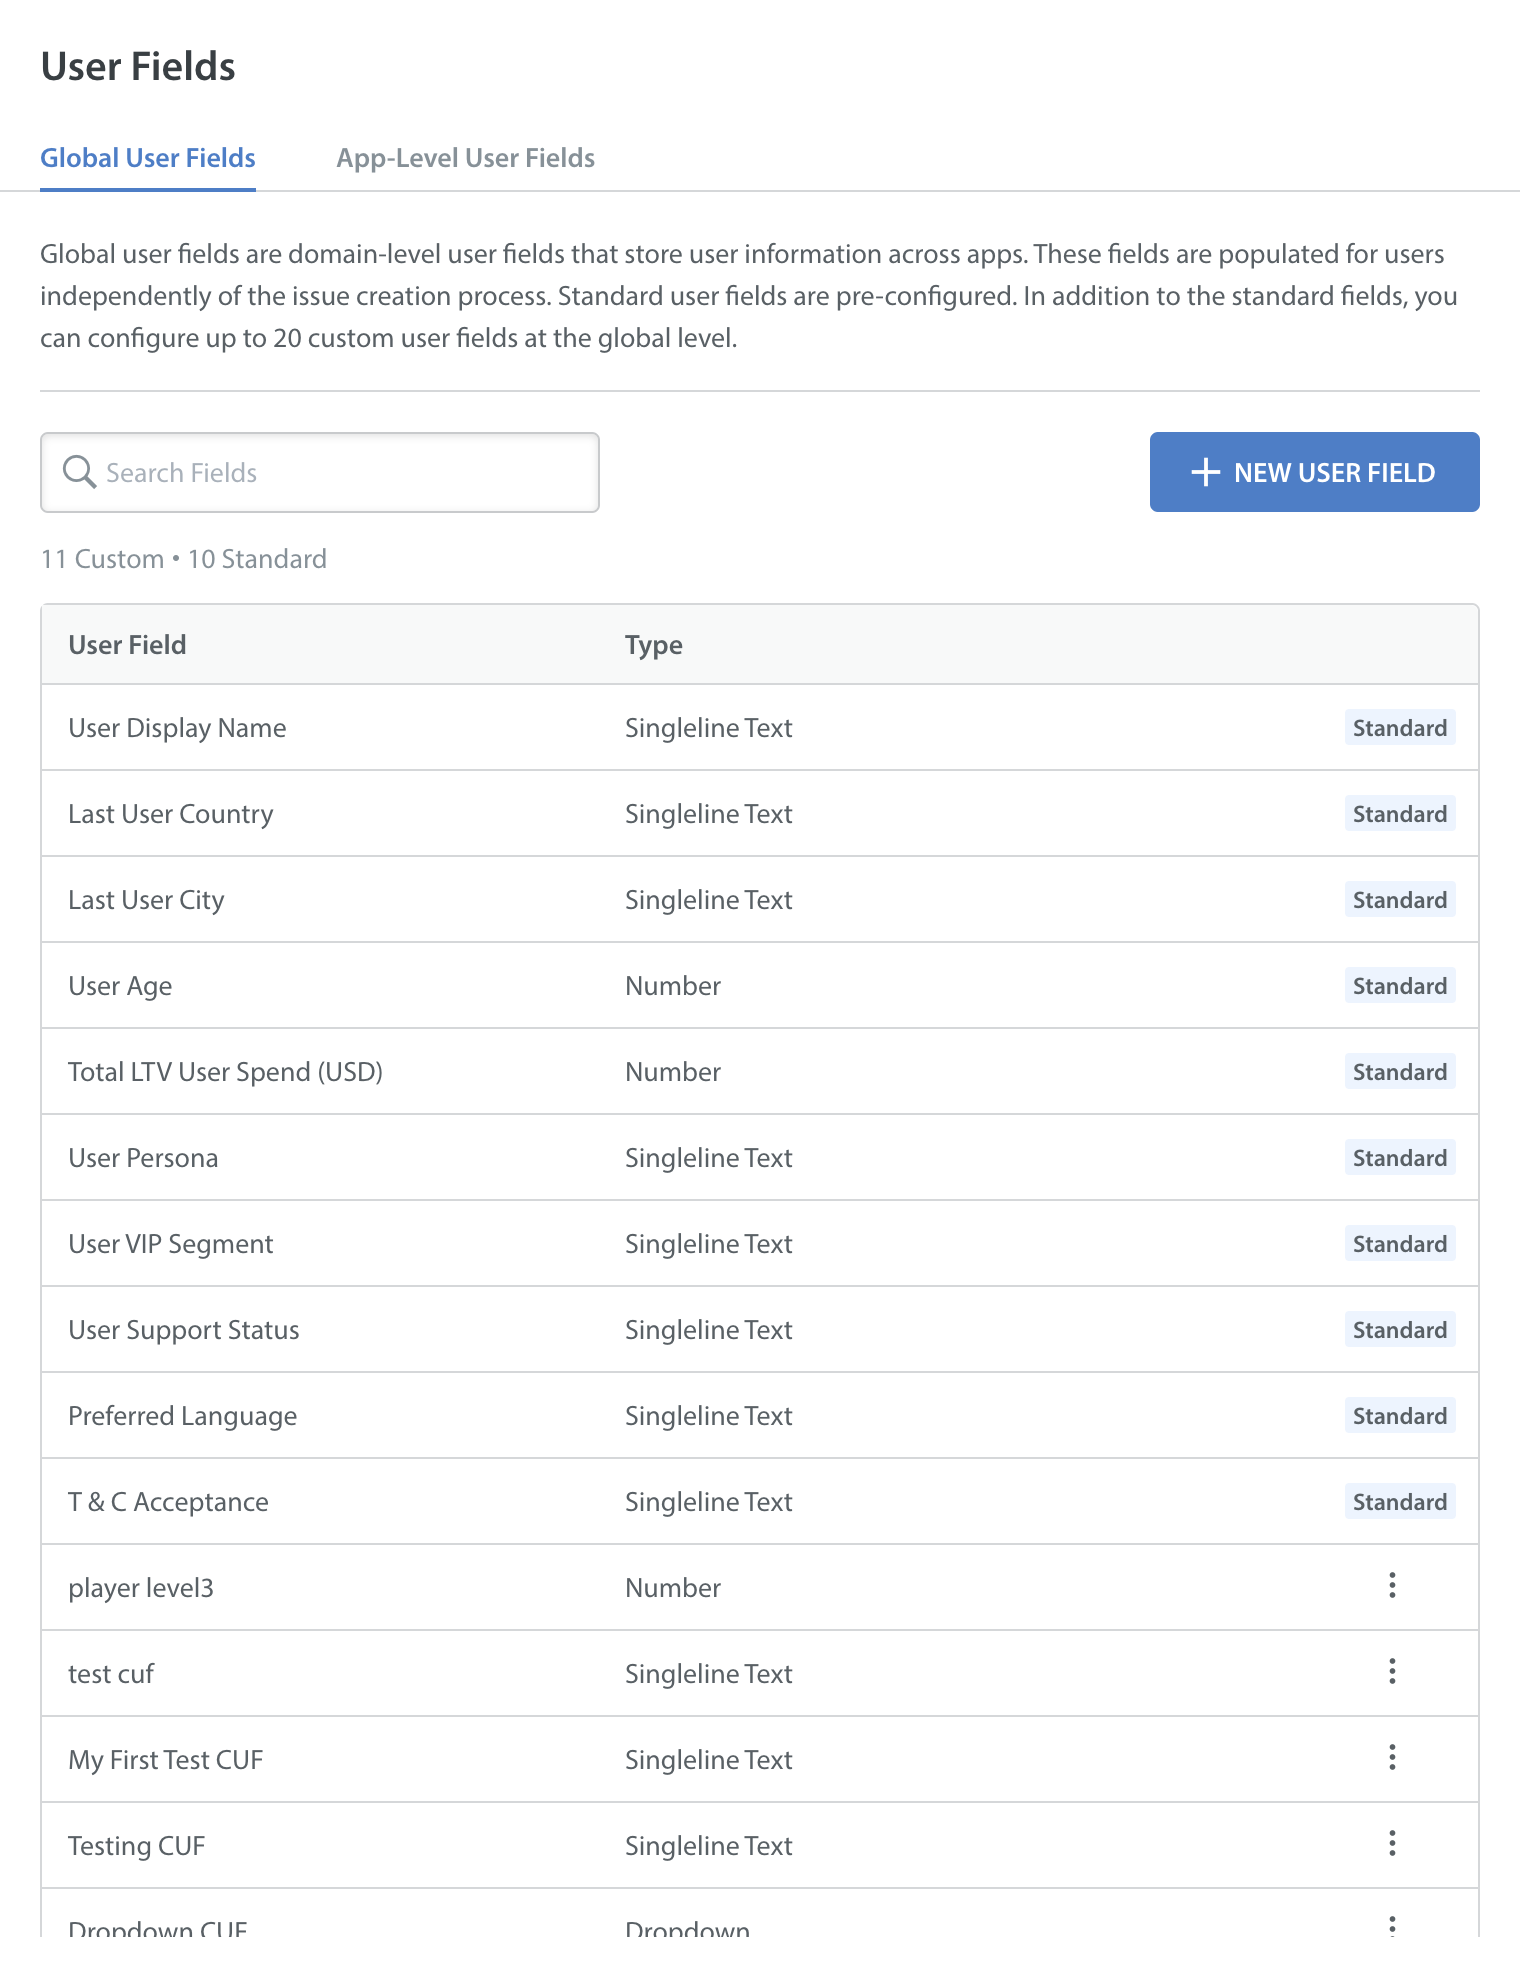Image resolution: width=1520 pixels, height=1977 pixels.
Task: Switch to App-Level User Fields tab
Action: pyautogui.click(x=465, y=158)
